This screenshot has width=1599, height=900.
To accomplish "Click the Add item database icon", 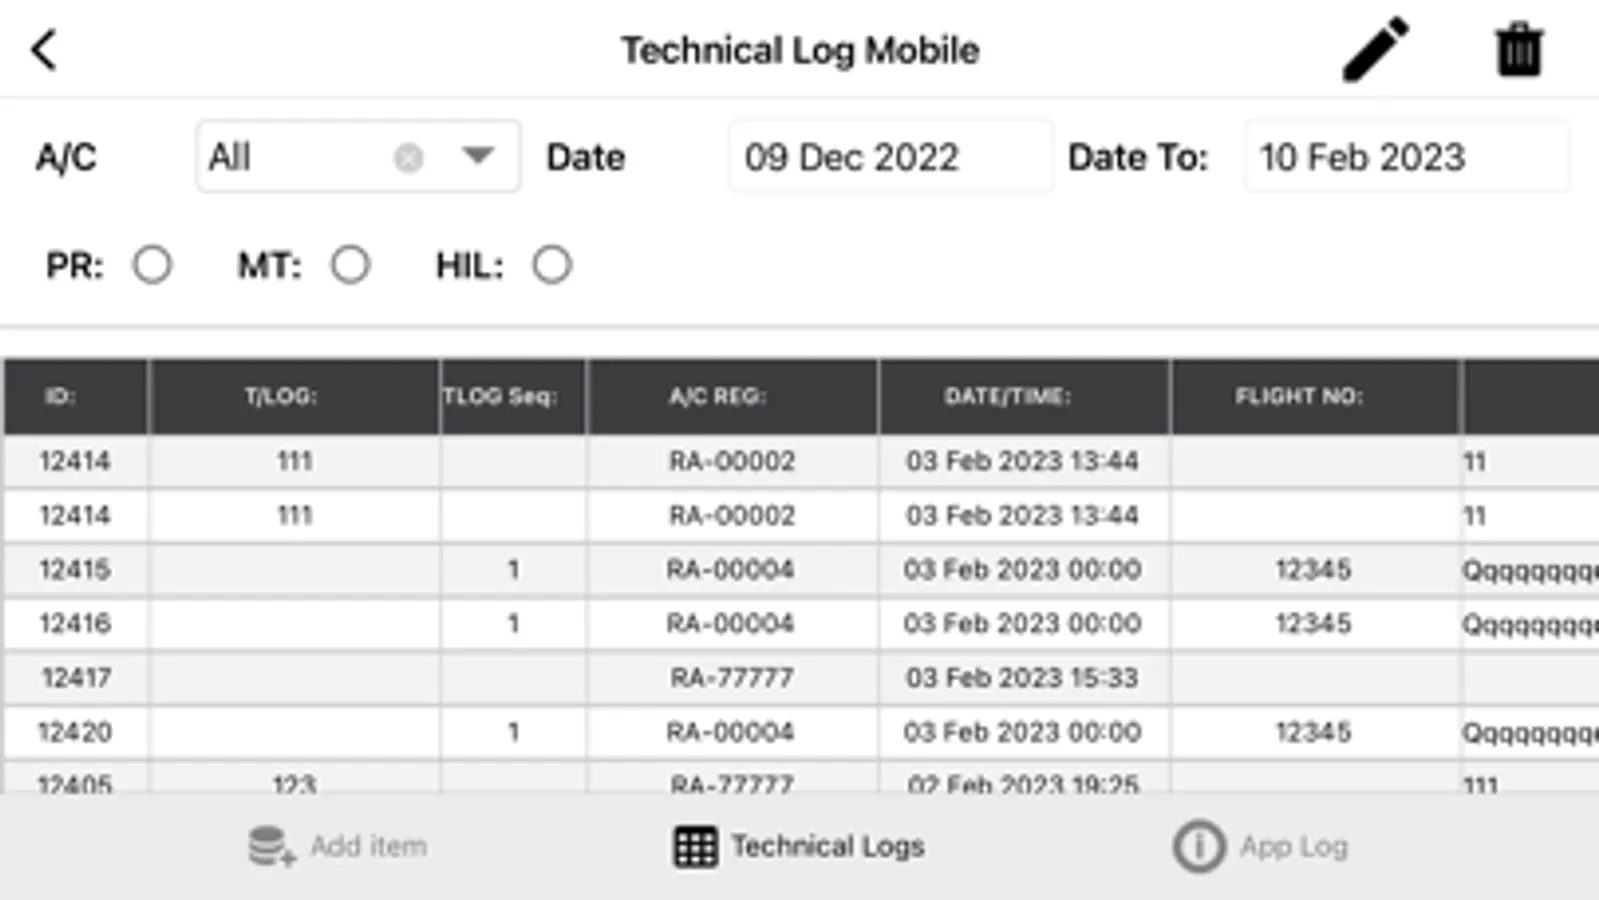I will click(x=271, y=846).
